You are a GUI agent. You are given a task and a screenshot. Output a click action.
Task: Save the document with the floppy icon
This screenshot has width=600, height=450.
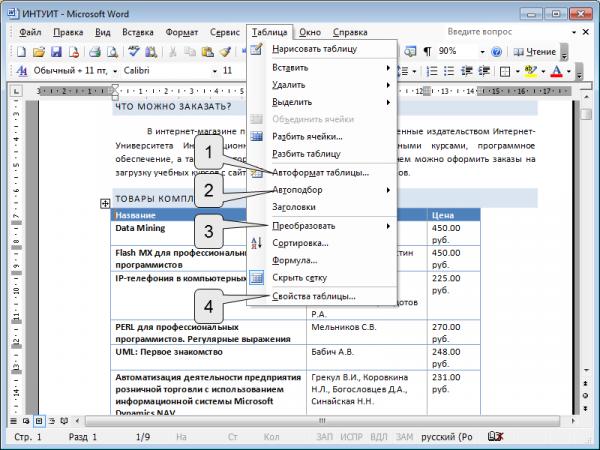pos(56,52)
